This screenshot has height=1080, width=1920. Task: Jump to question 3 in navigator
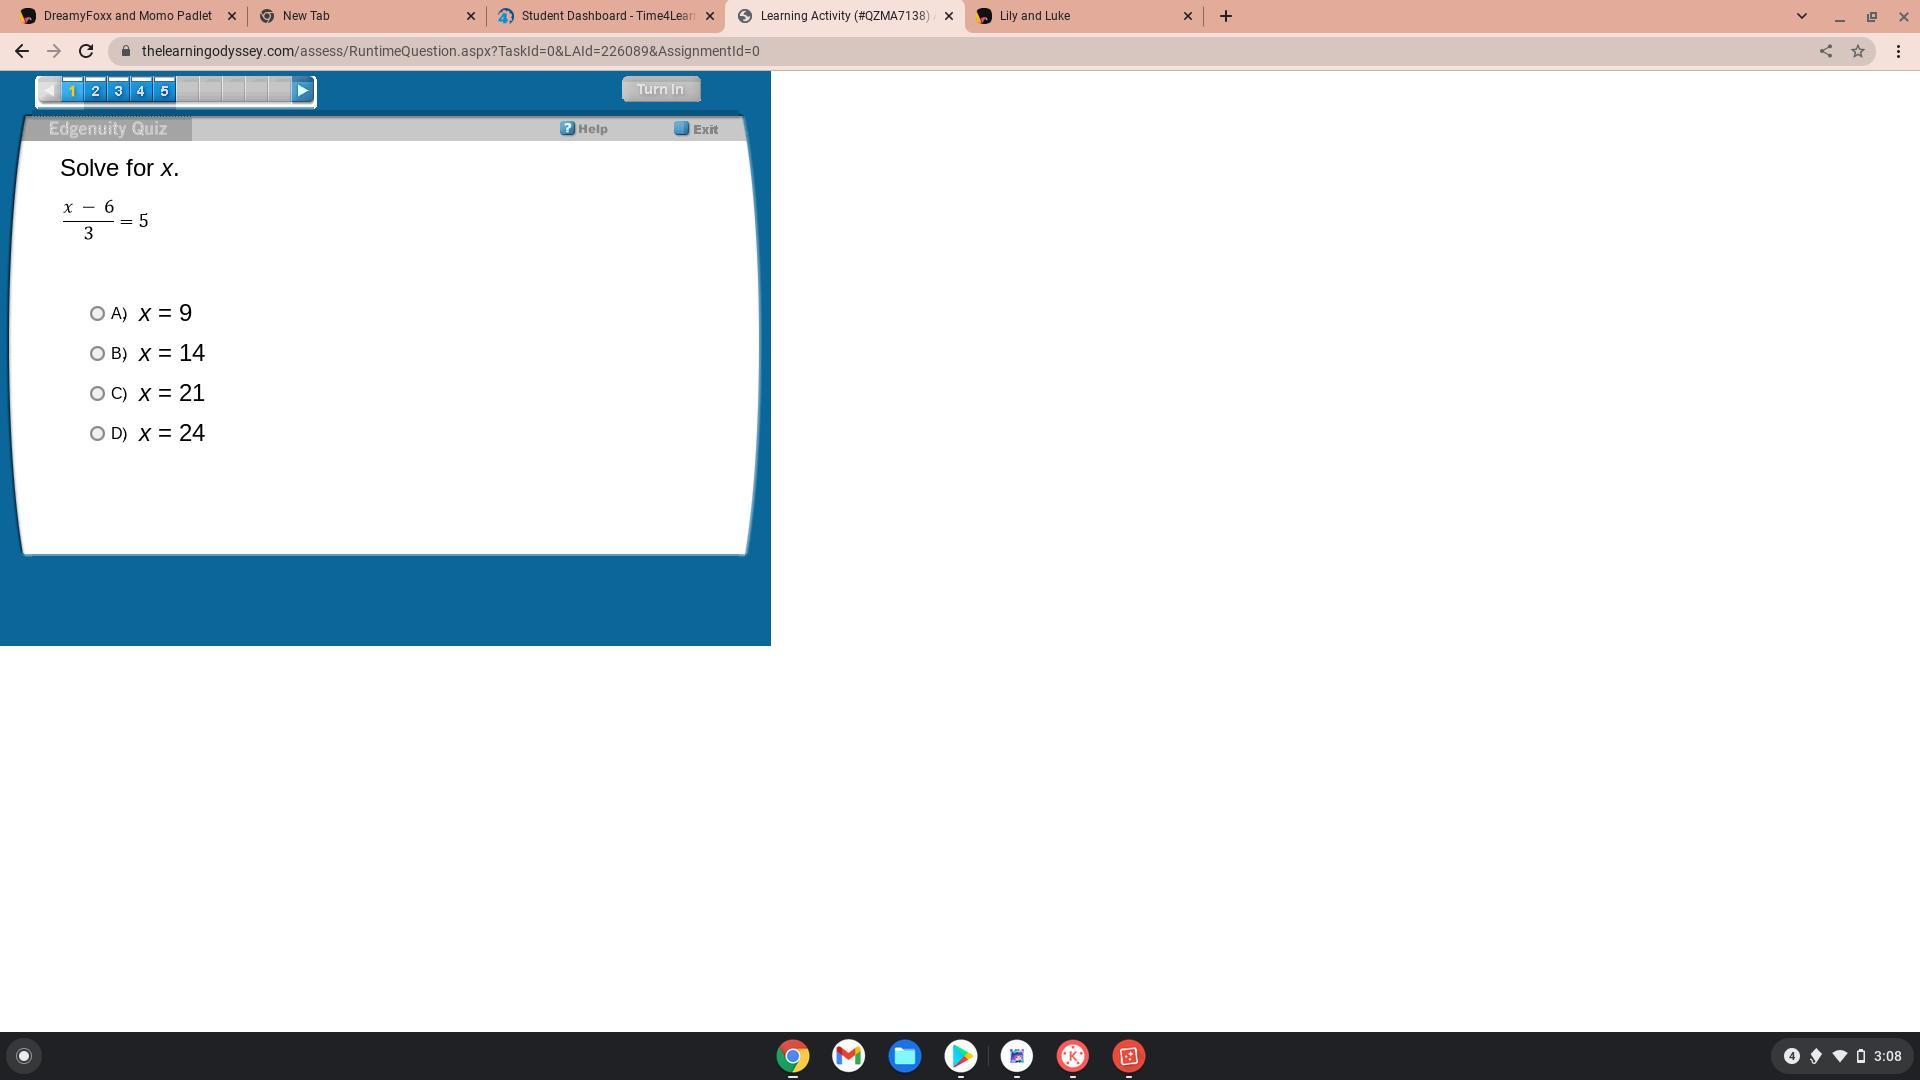[118, 91]
